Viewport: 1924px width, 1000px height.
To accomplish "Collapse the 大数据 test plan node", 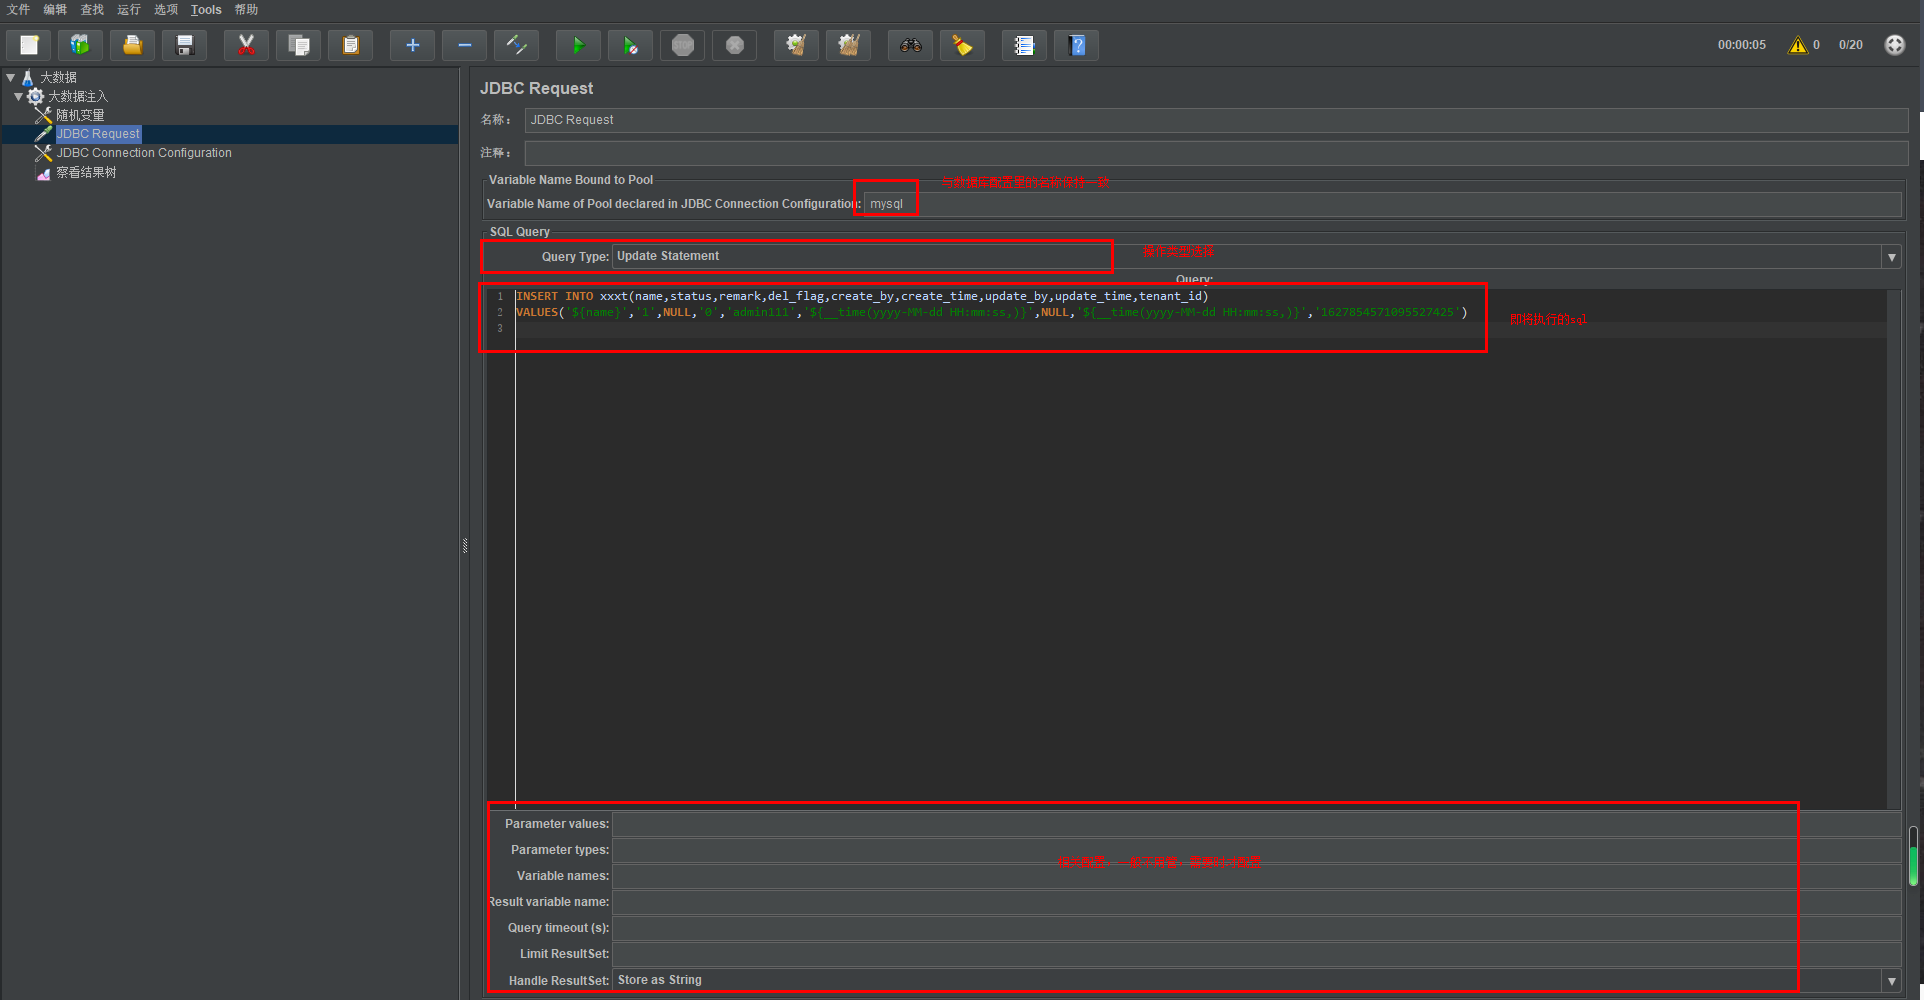I will pyautogui.click(x=11, y=77).
